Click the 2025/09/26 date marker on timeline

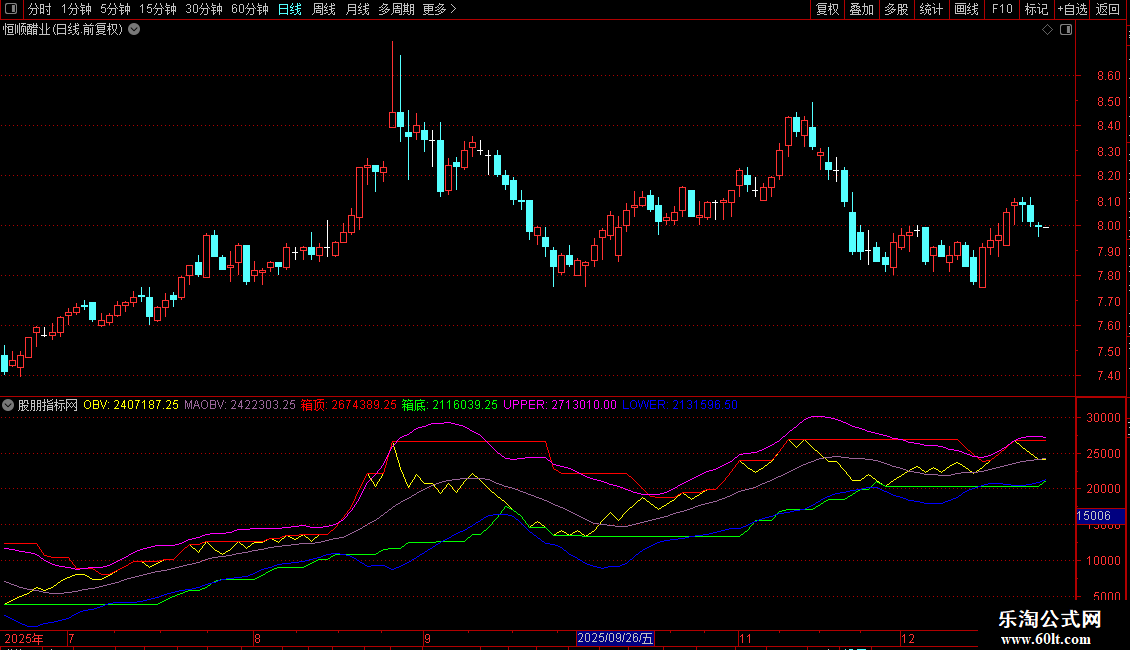pyautogui.click(x=615, y=638)
